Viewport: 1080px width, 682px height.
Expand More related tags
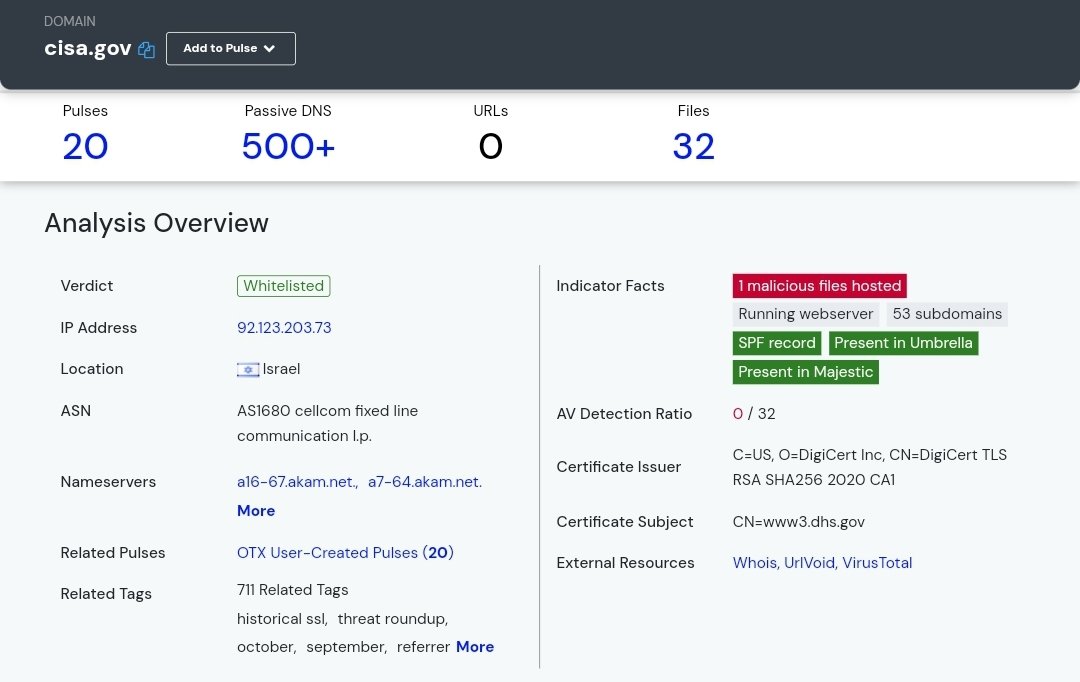(475, 647)
